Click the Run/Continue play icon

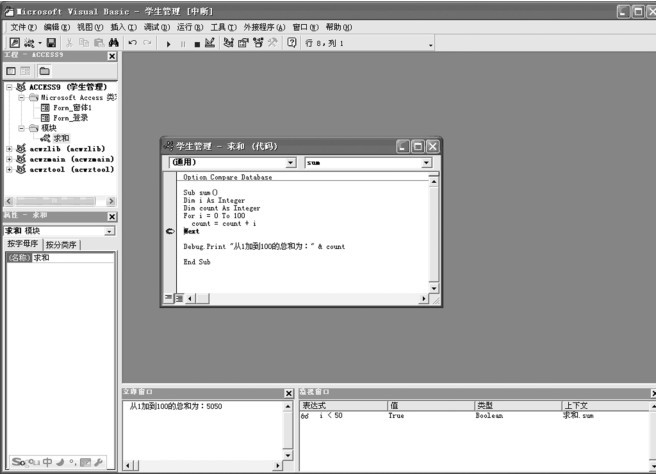168,44
